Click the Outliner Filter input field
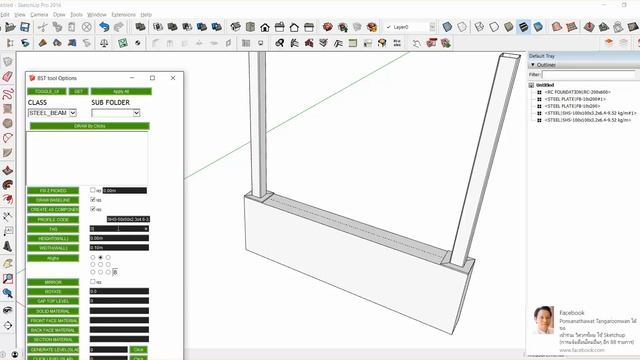Image resolution: width=640 pixels, height=360 pixels. click(589, 75)
